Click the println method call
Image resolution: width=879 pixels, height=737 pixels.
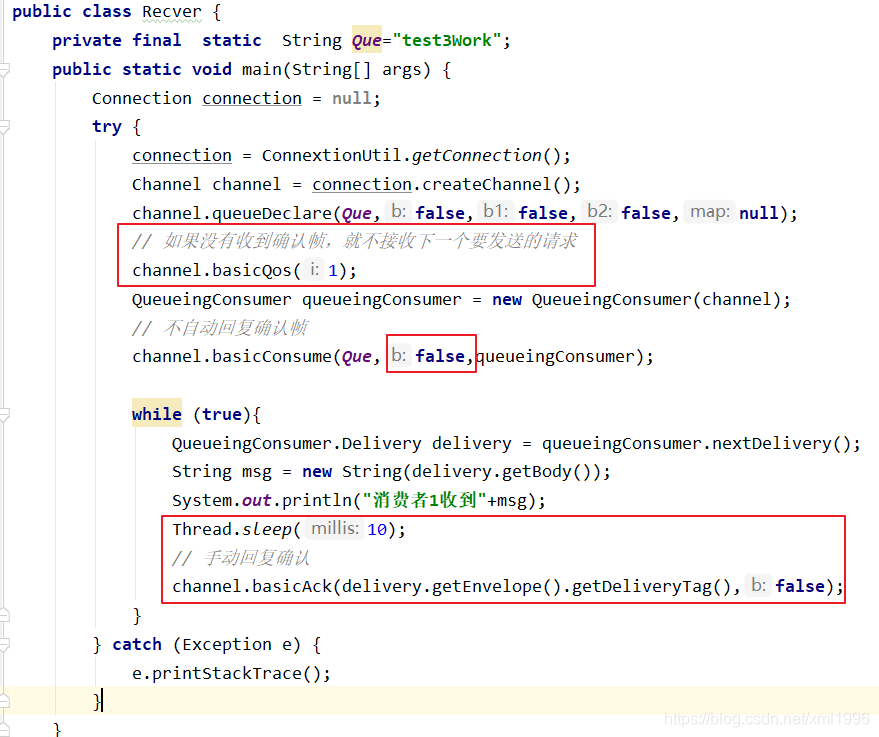[x=317, y=500]
